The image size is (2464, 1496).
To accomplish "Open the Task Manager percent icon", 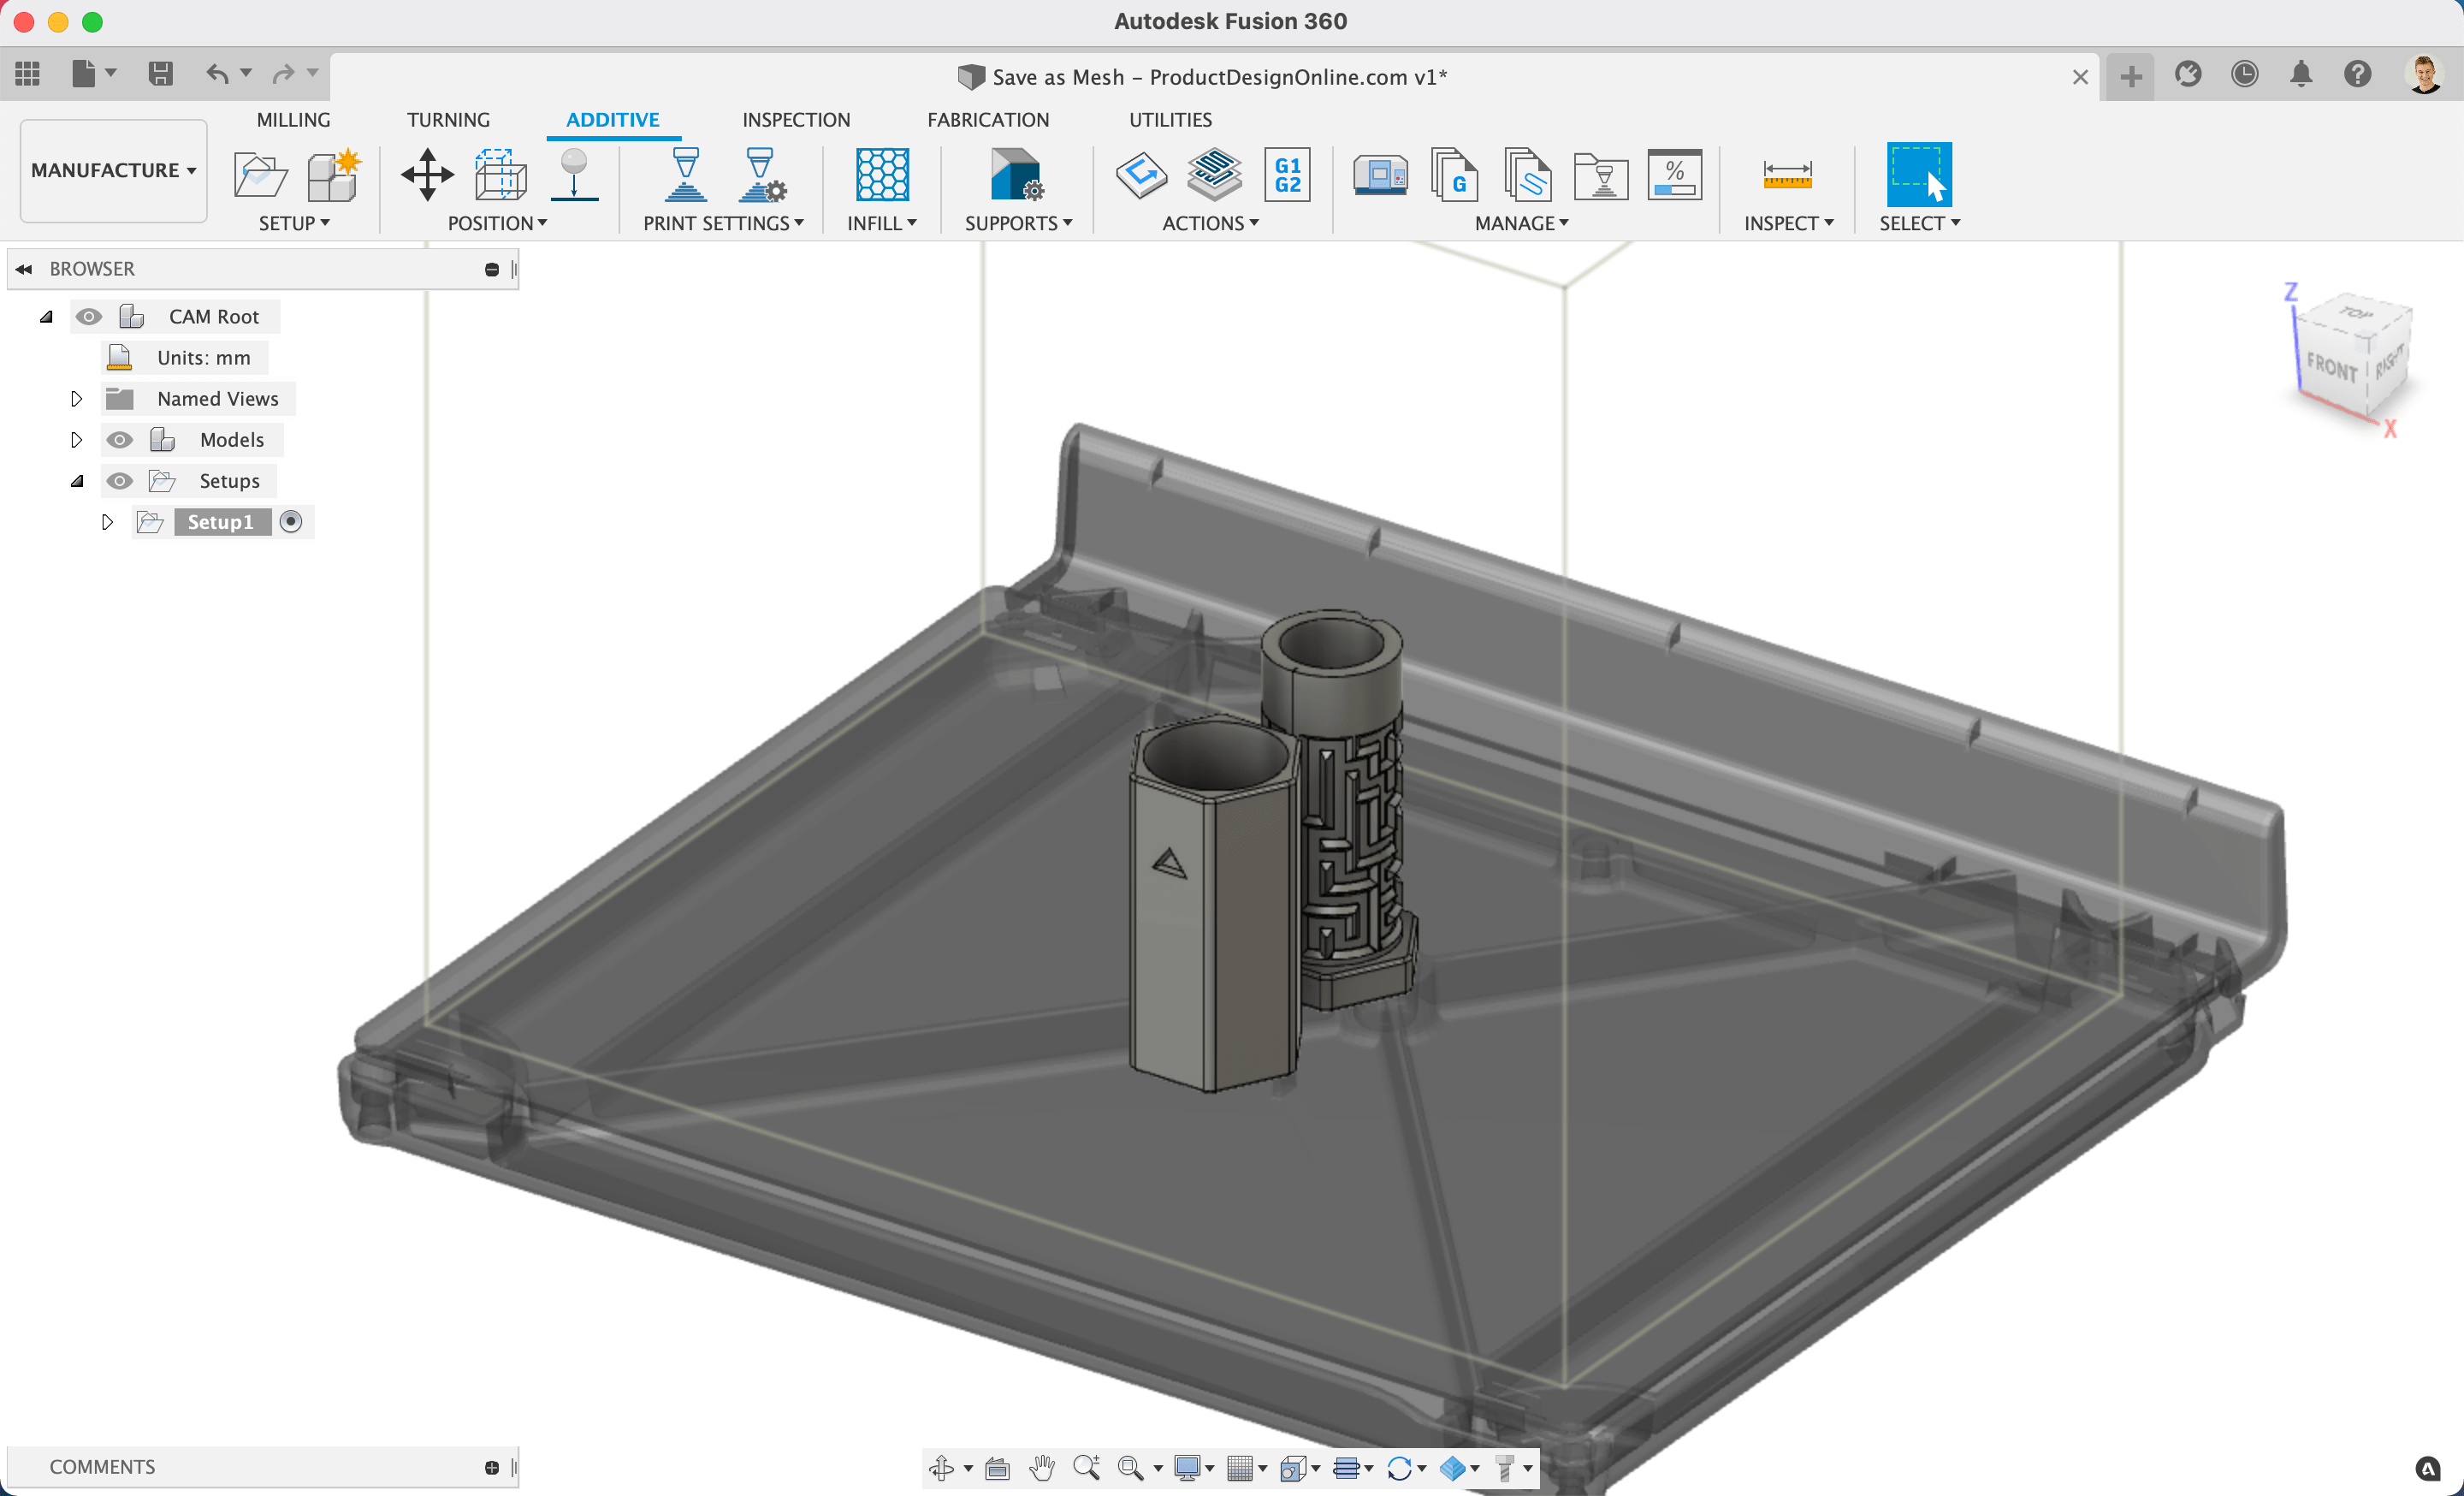I will click(1675, 175).
